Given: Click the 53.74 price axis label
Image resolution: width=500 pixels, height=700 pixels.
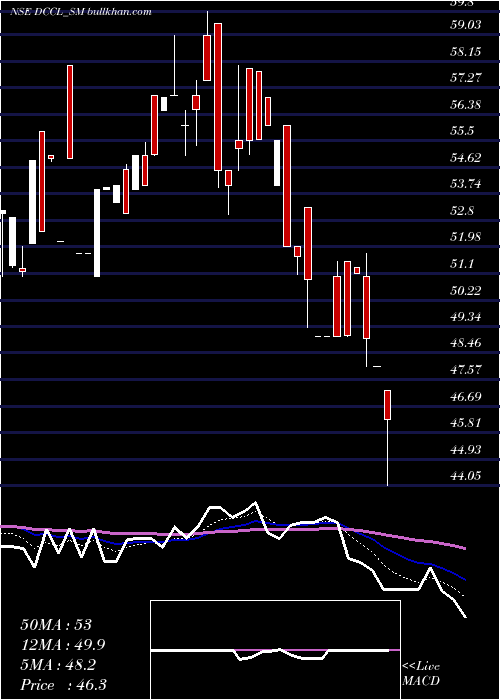Looking at the screenshot, I should pos(466,184).
